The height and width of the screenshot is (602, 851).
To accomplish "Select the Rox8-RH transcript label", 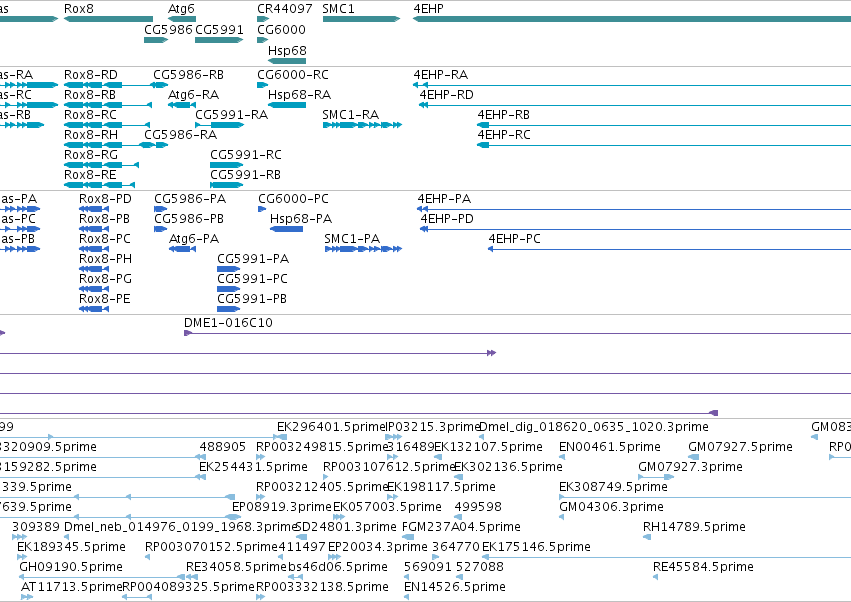I will 91,135.
